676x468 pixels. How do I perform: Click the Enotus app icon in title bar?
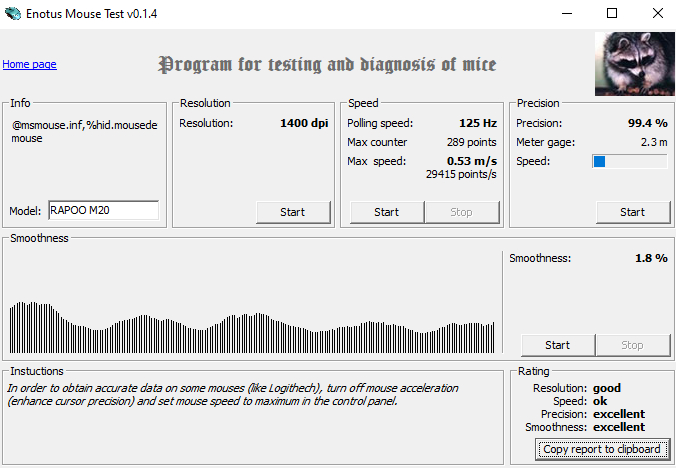(x=12, y=13)
